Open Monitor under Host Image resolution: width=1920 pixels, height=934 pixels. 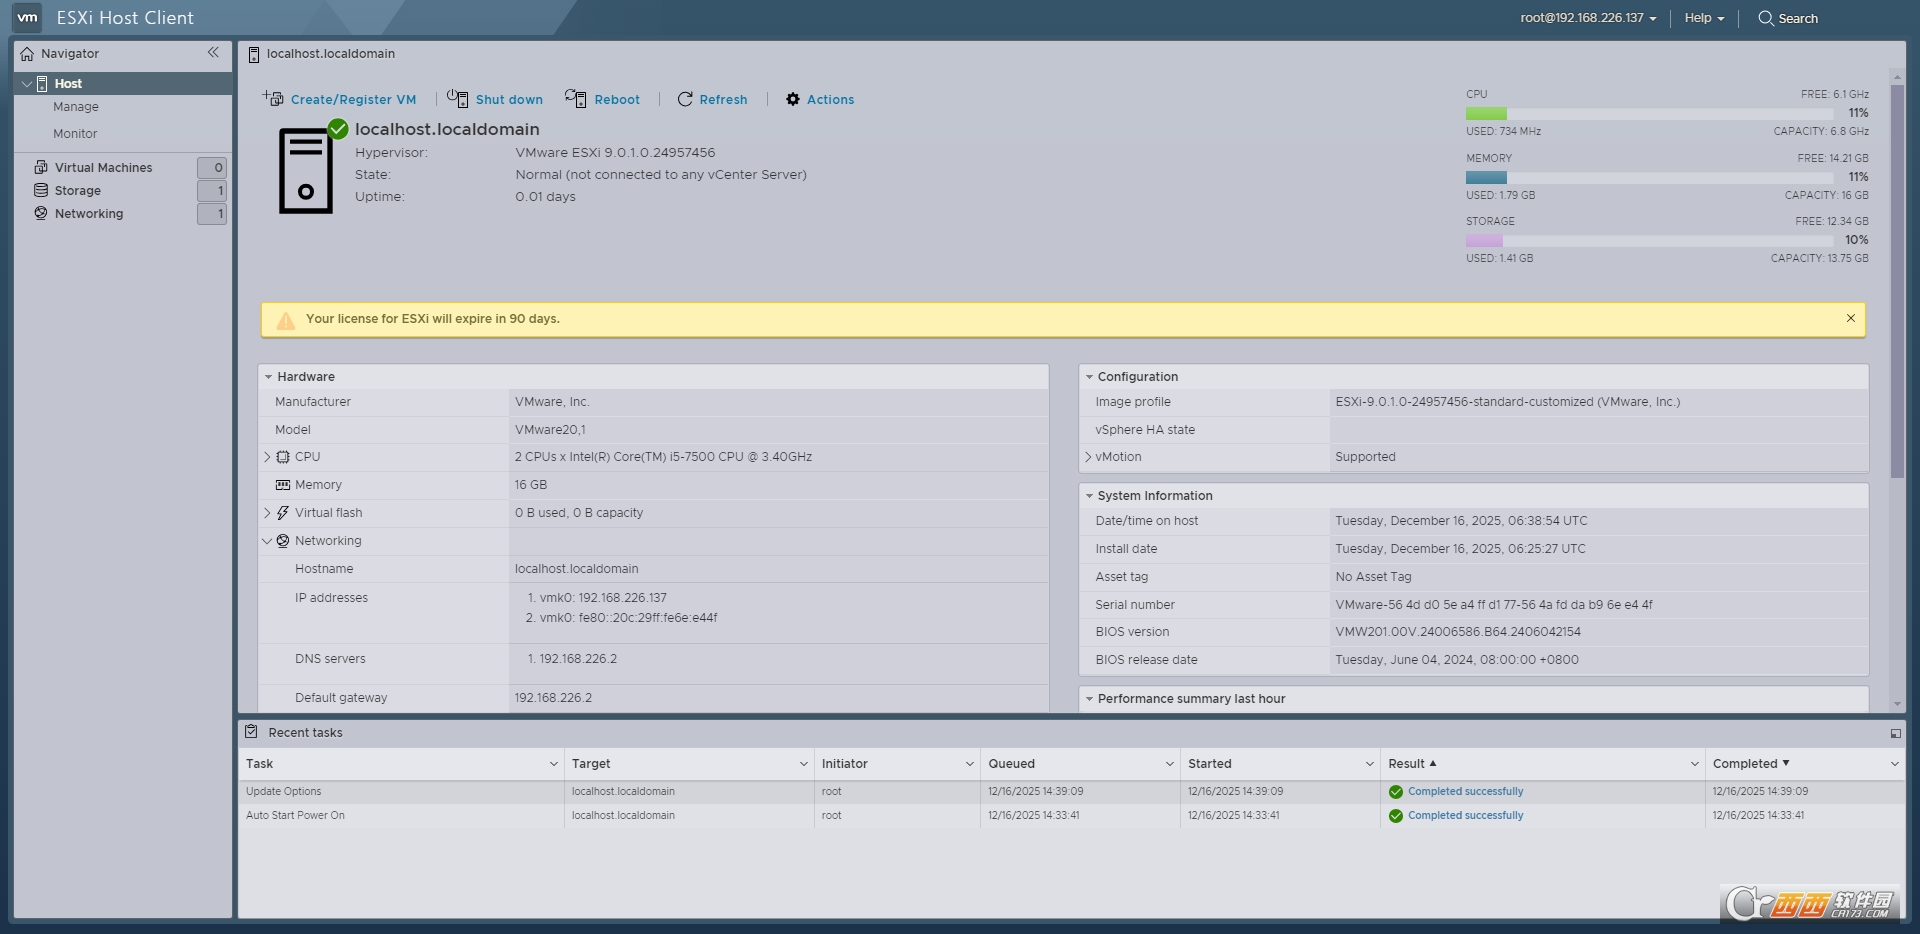pos(75,134)
